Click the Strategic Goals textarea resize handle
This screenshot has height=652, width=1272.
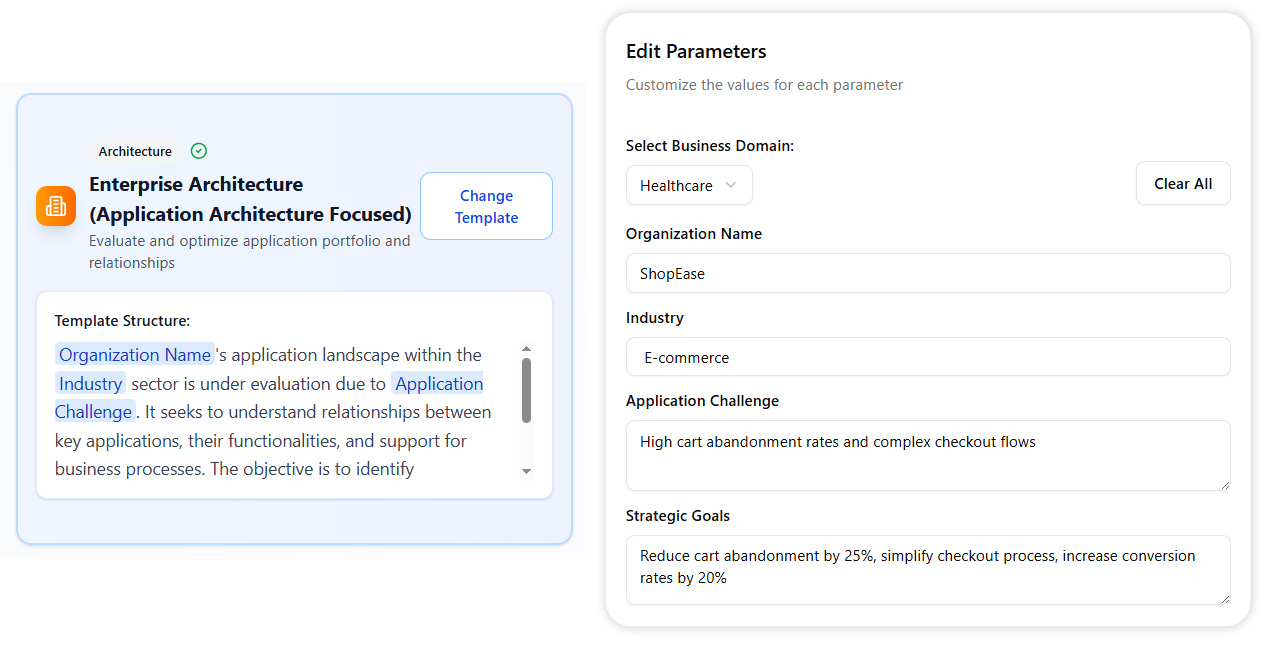tap(1224, 598)
